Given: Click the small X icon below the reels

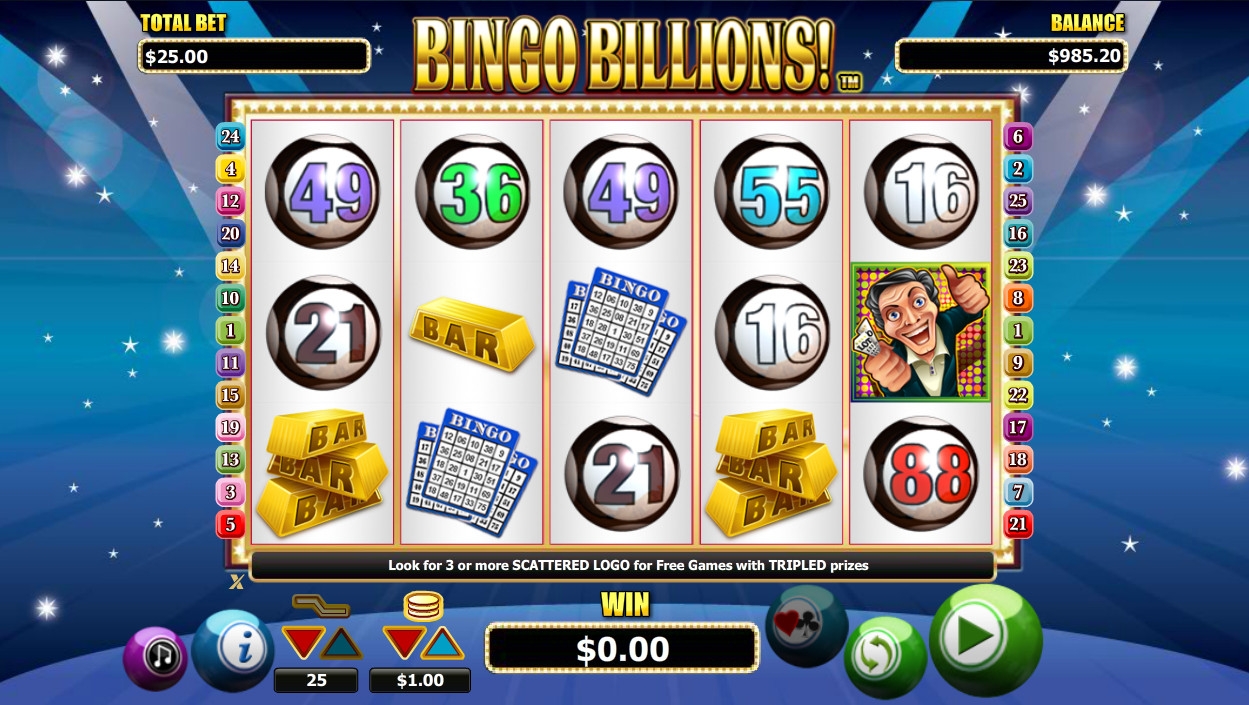Looking at the screenshot, I should [x=236, y=582].
